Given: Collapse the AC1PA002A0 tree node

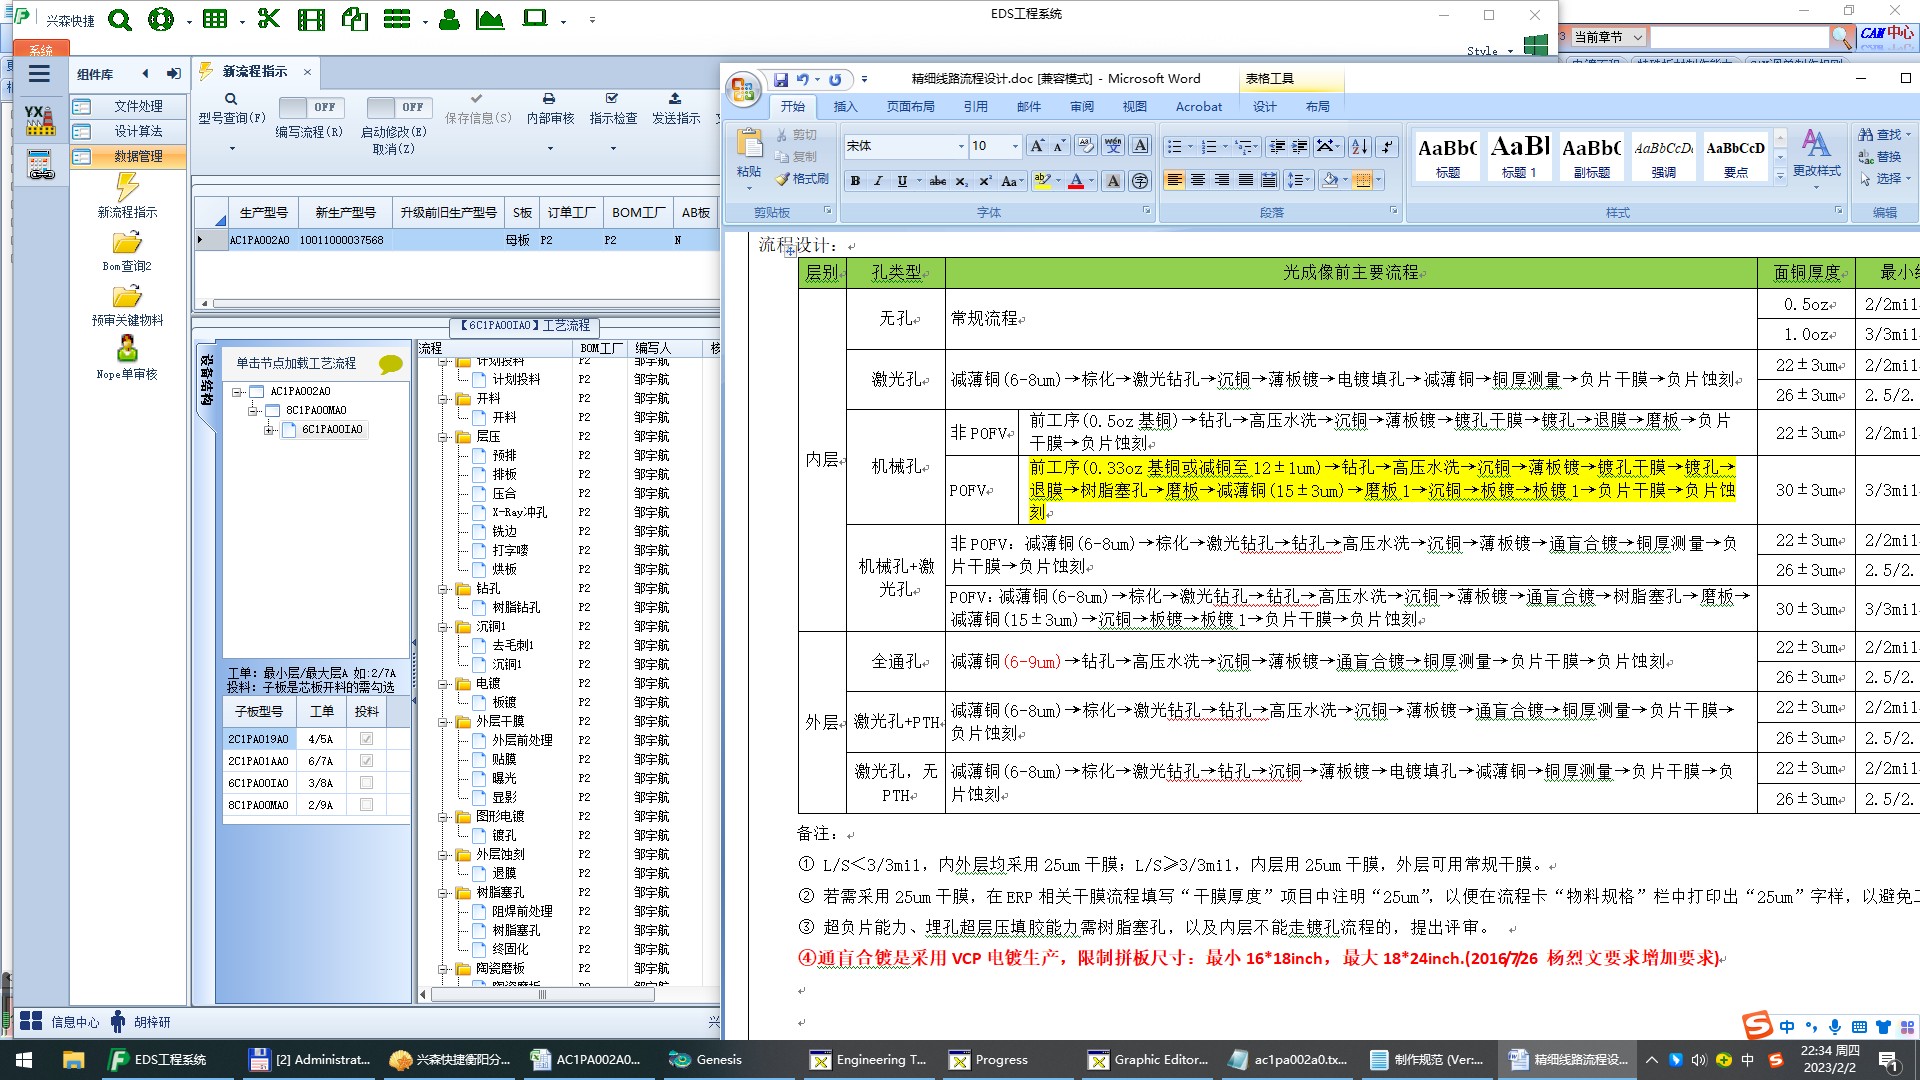Looking at the screenshot, I should pyautogui.click(x=238, y=392).
